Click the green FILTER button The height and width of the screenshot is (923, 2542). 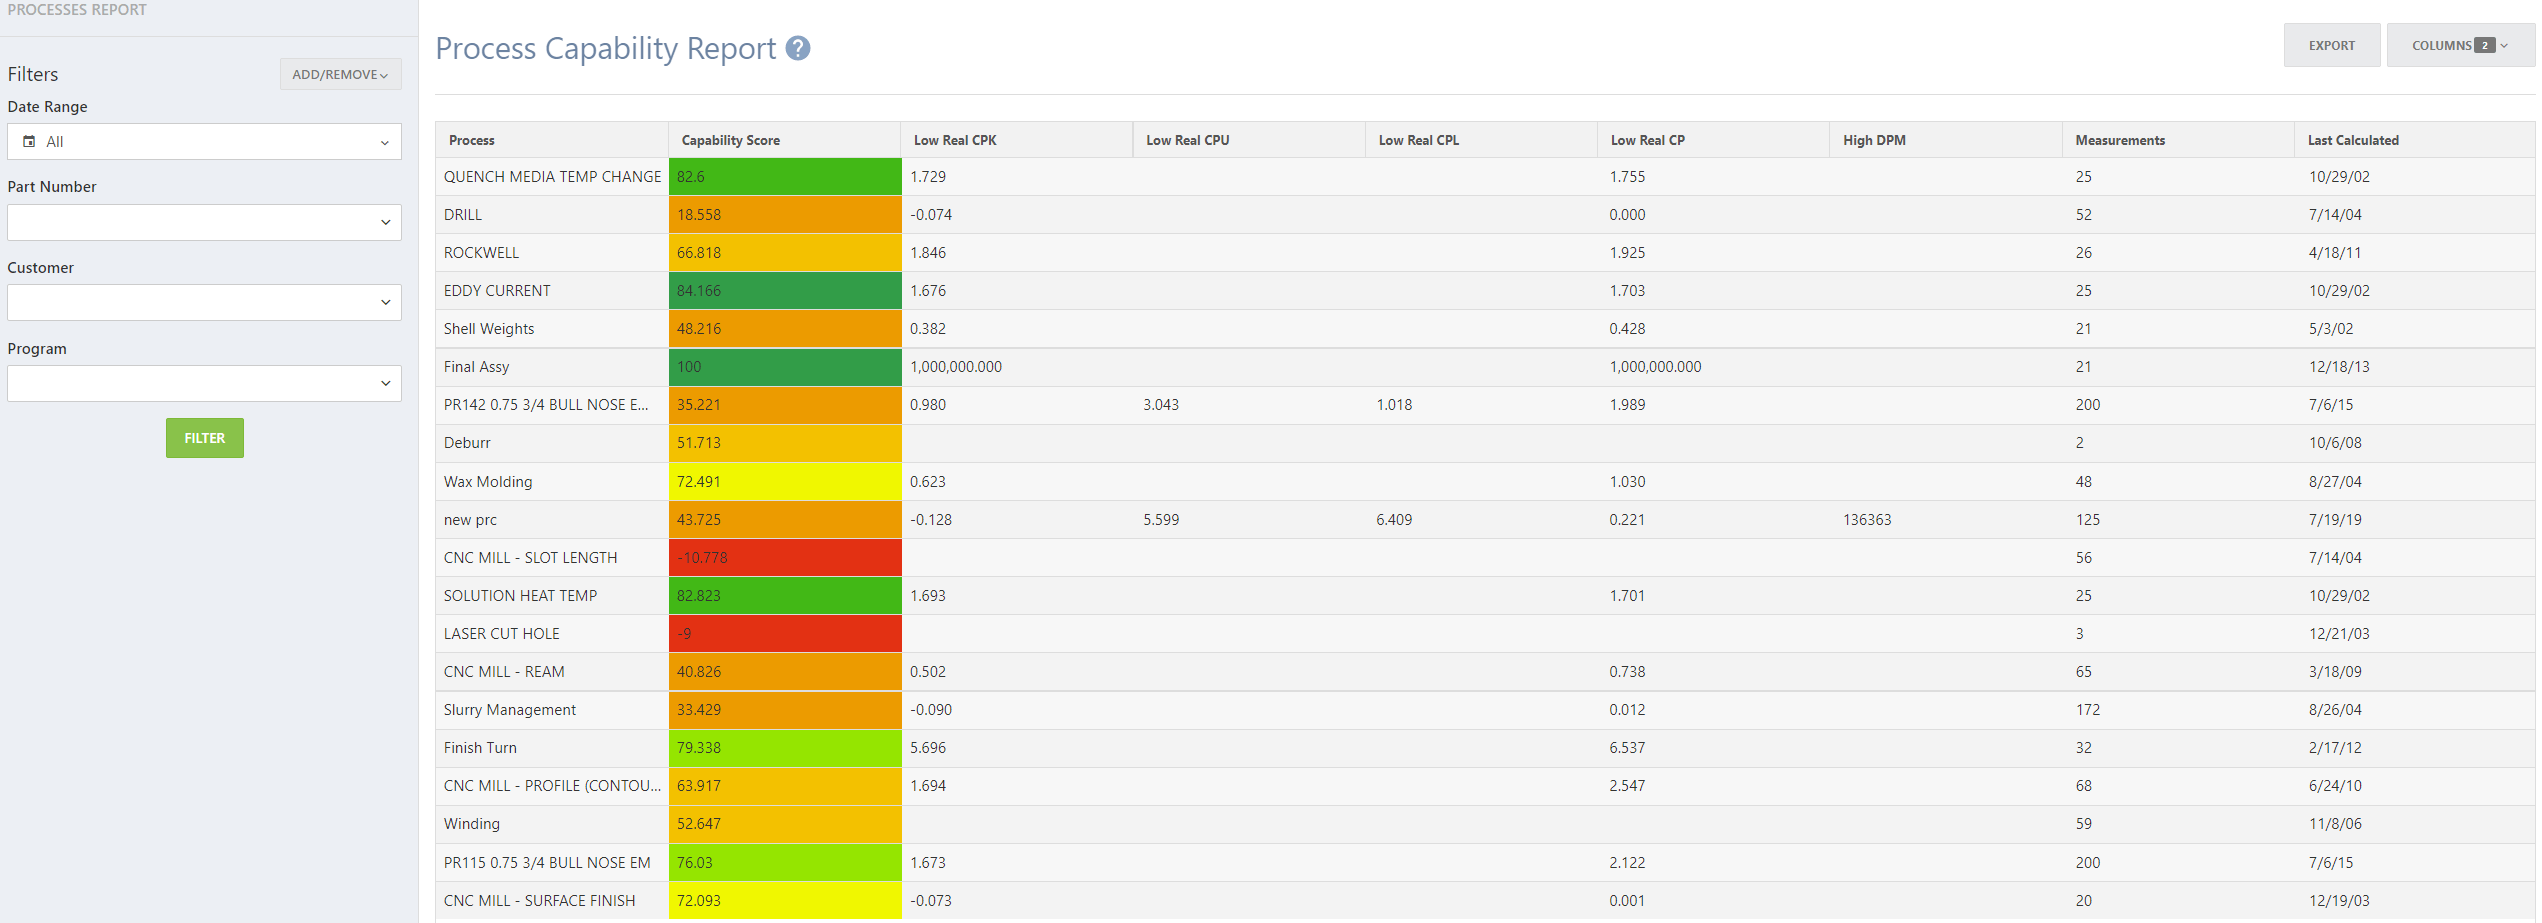tap(204, 437)
